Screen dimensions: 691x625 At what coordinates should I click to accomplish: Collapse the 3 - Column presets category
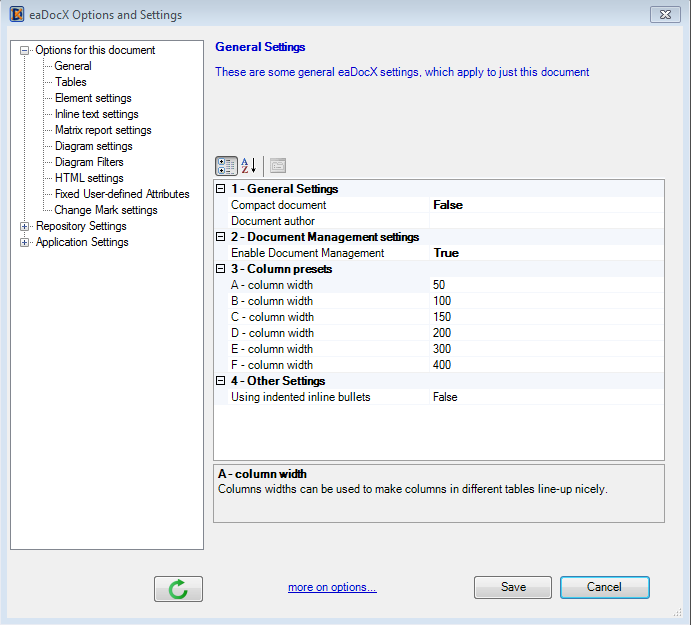point(221,269)
